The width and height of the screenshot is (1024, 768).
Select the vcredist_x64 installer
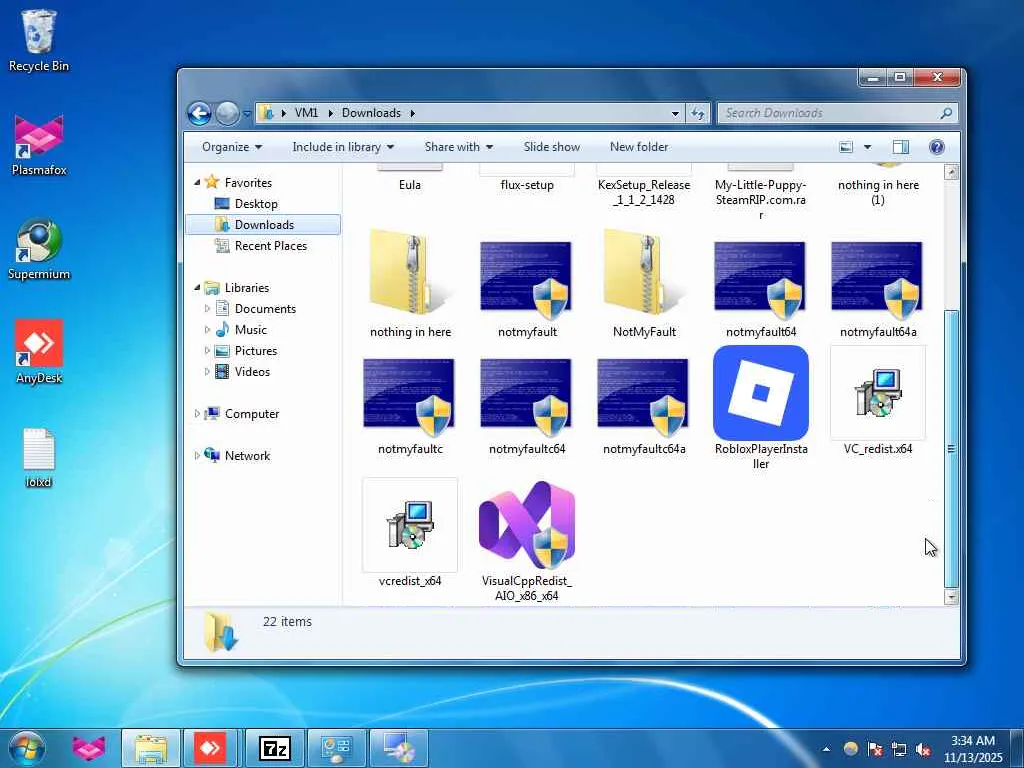pos(410,533)
